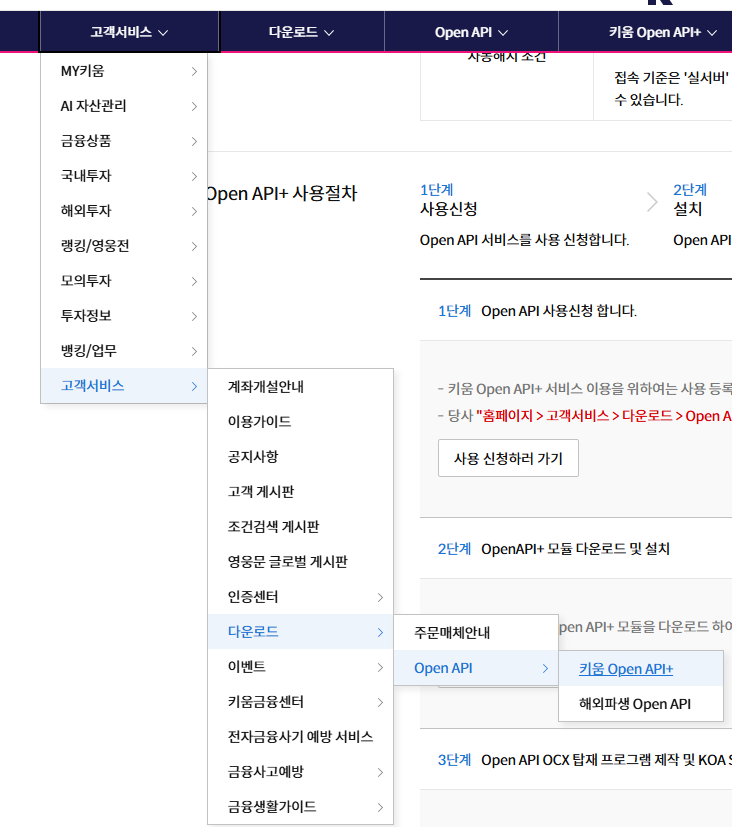Go to 계좌개설안내 submenu item
732x827 pixels.
pyautogui.click(x=301, y=387)
